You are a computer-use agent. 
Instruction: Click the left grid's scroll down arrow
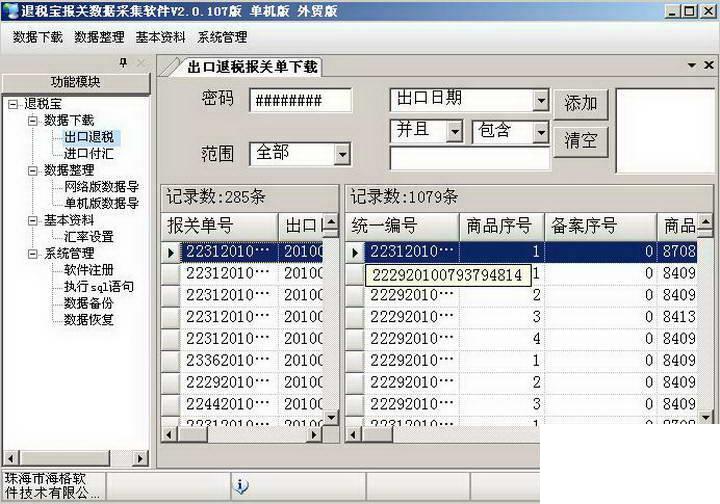pos(331,417)
